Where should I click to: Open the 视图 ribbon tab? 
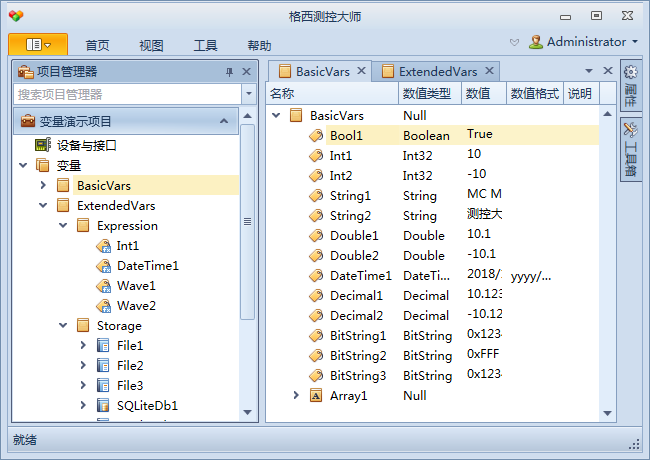coord(151,45)
